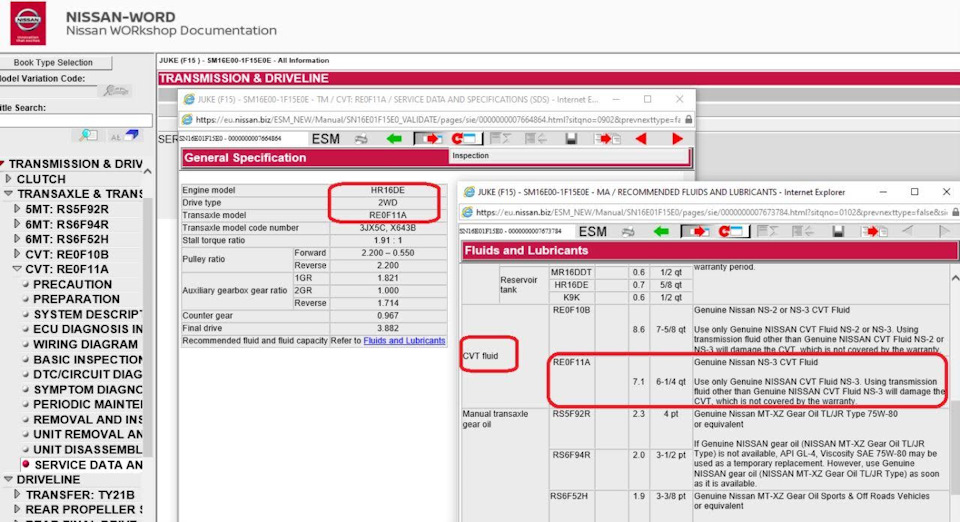Image resolution: width=960 pixels, height=522 pixels.
Task: Click the grayed next page triangle in Fluids toolbar
Action: pyautogui.click(x=943, y=231)
